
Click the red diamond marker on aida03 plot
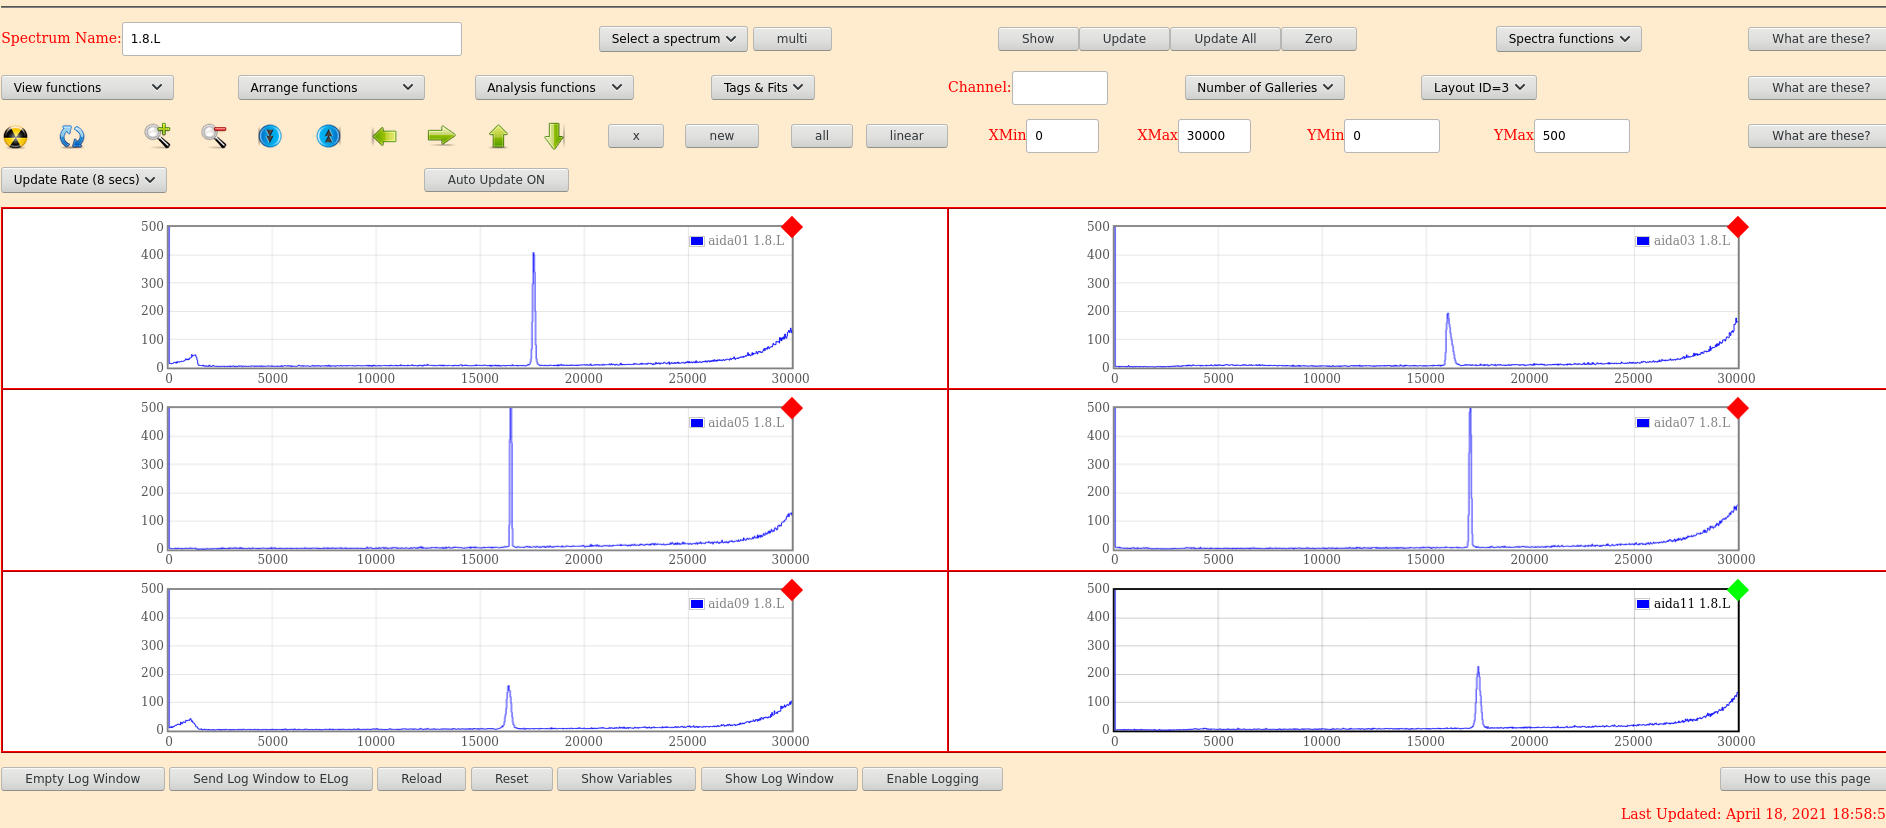(1738, 227)
